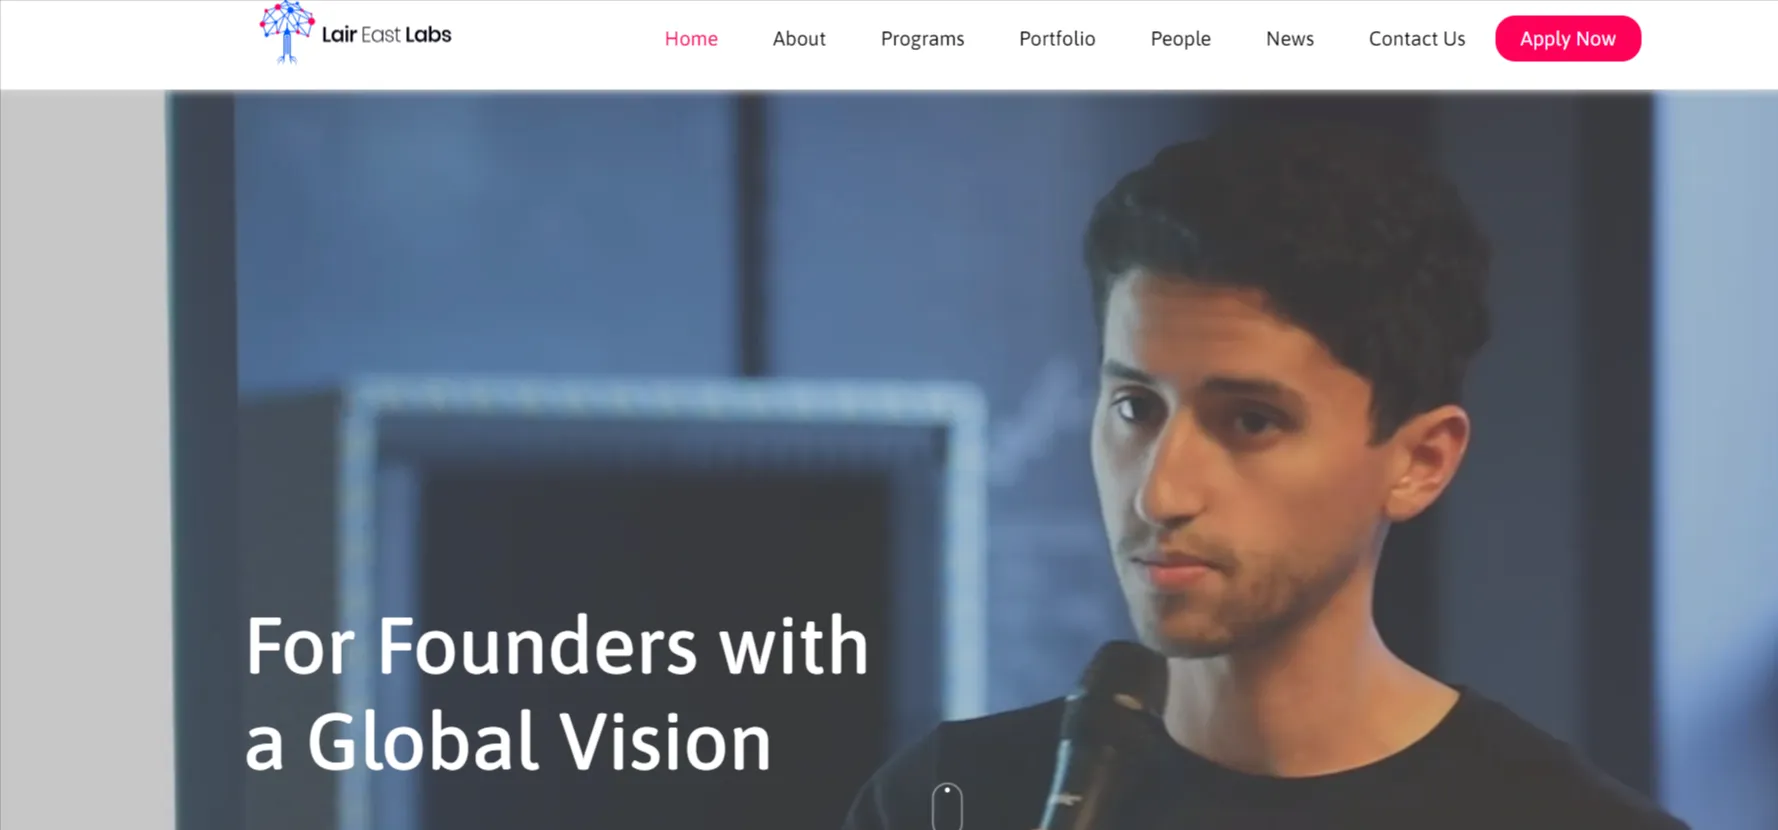Click the 'a Global Vision' headline line
The image size is (1778, 830).
click(508, 741)
